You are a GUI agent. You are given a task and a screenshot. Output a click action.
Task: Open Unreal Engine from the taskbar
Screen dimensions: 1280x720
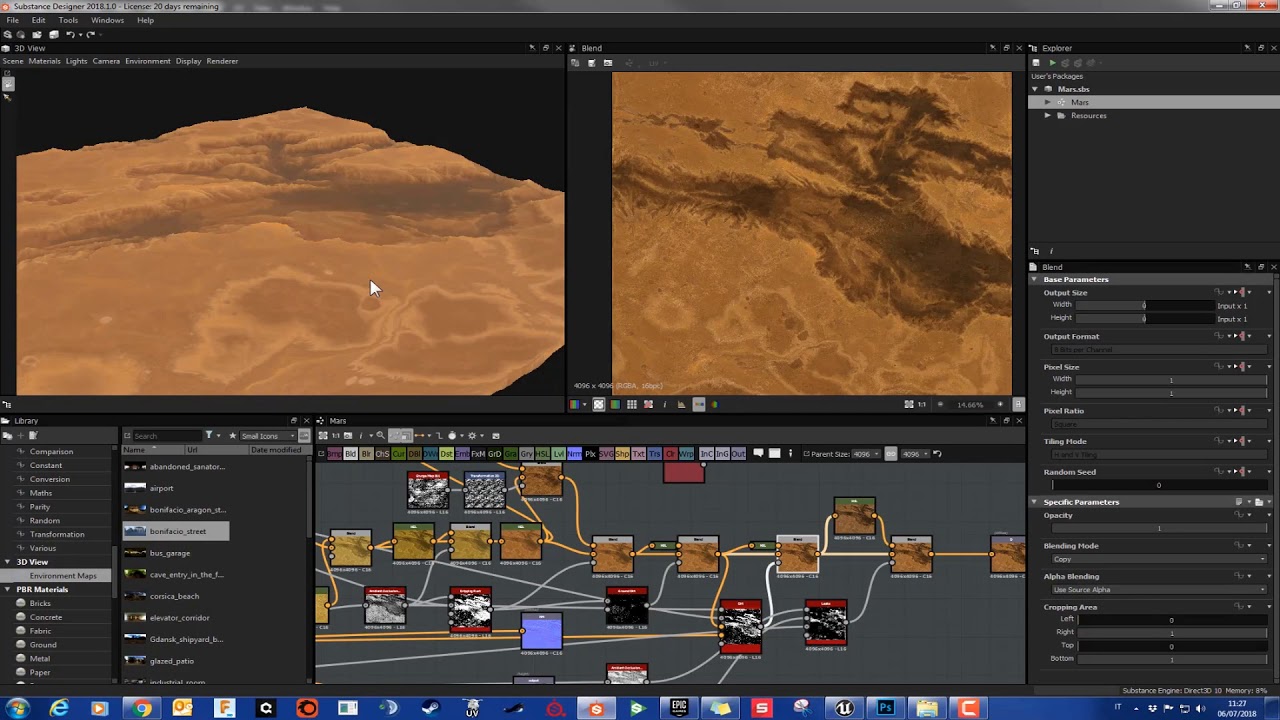(844, 709)
